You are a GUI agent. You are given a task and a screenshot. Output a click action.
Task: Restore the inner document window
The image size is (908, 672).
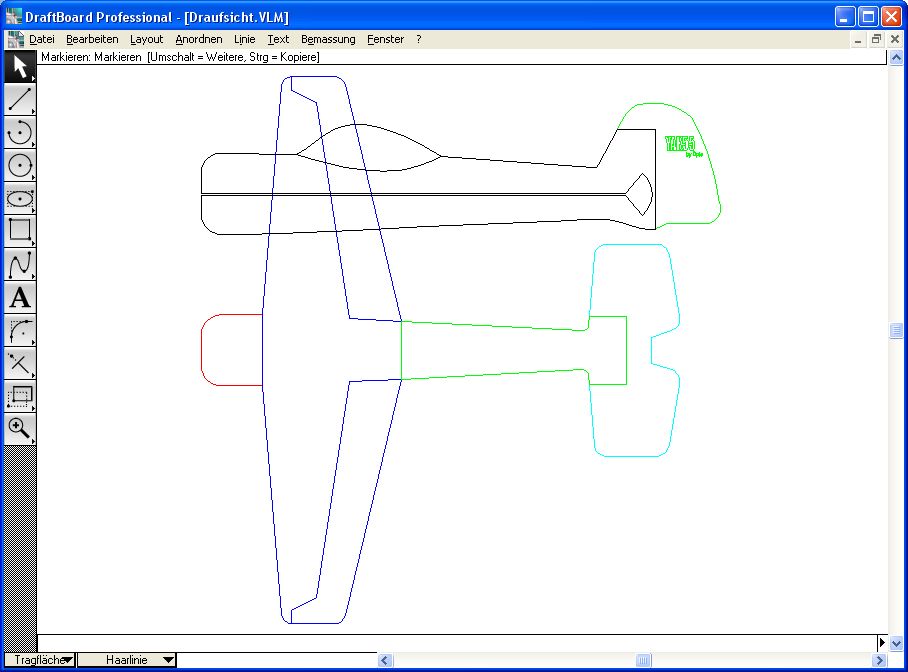pos(876,39)
